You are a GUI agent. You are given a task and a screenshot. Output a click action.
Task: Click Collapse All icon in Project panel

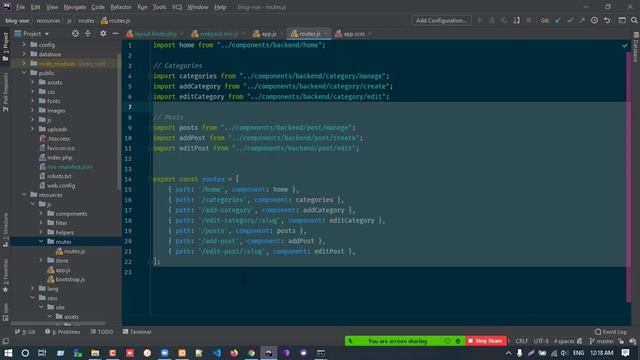click(88, 33)
